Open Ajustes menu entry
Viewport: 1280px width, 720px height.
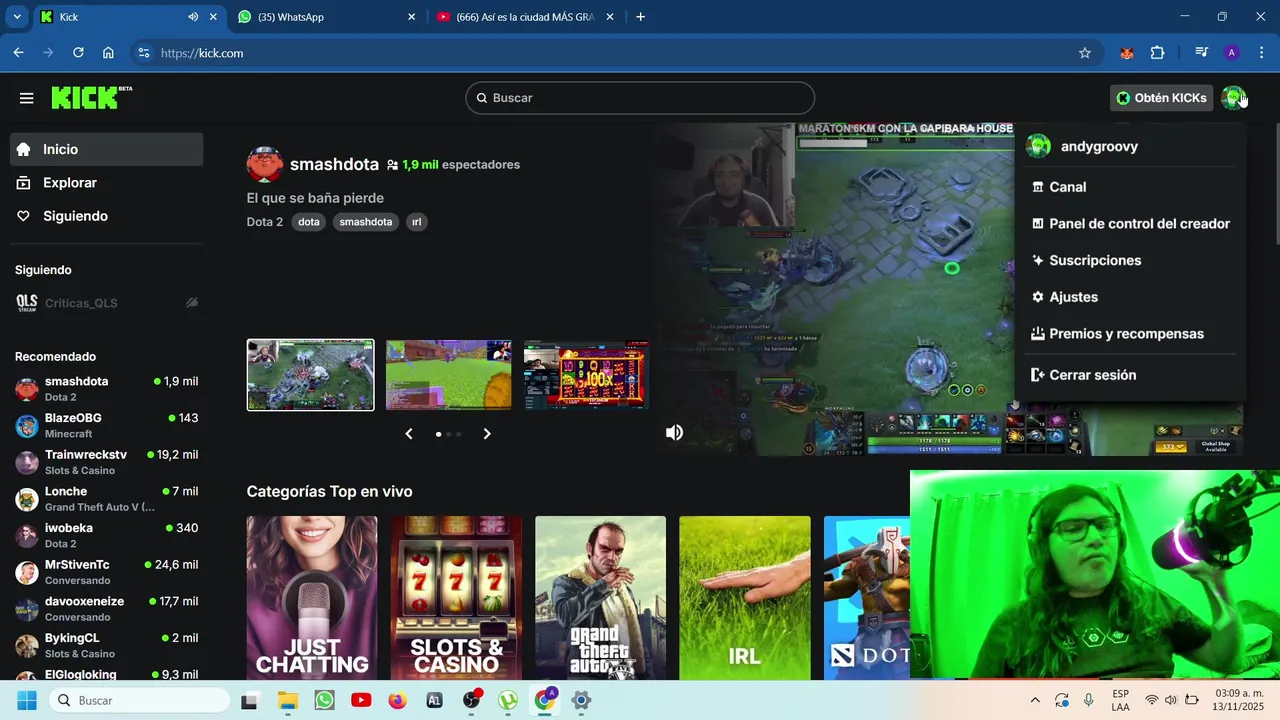tap(1065, 297)
